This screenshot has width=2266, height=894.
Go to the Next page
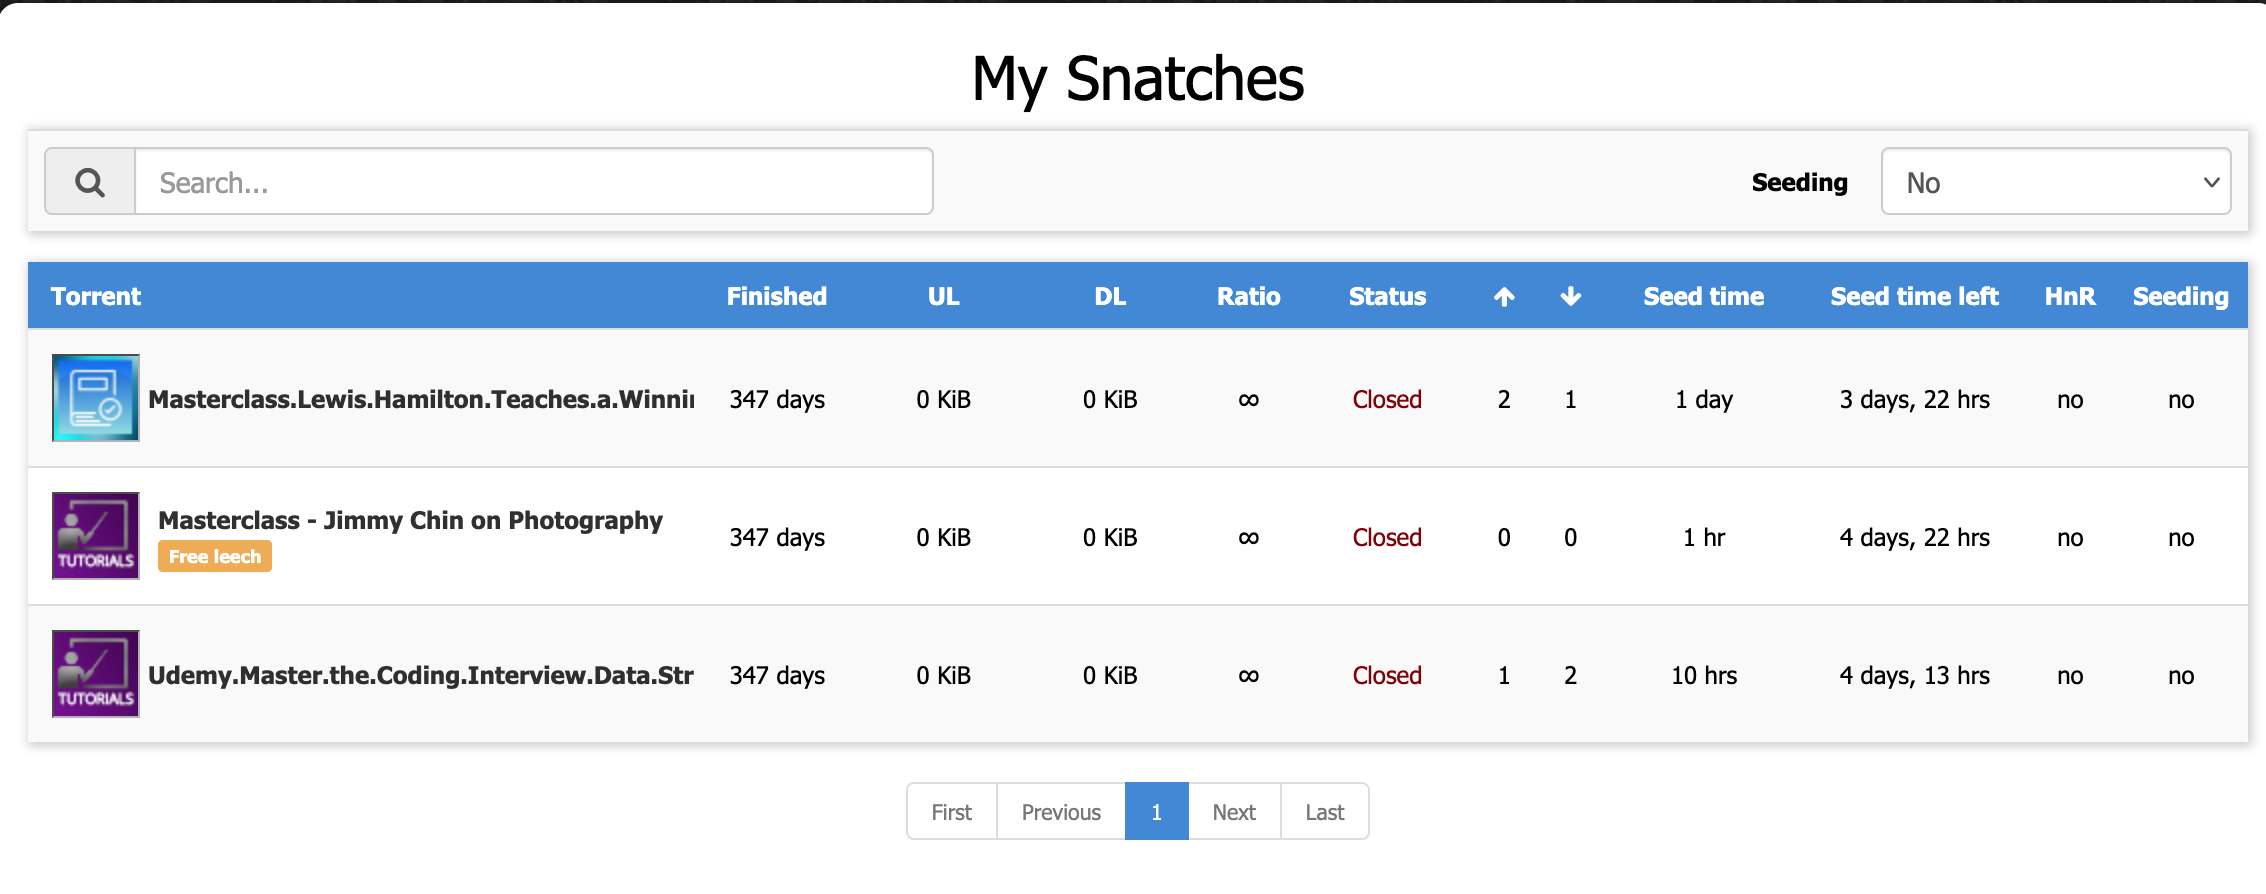1234,812
